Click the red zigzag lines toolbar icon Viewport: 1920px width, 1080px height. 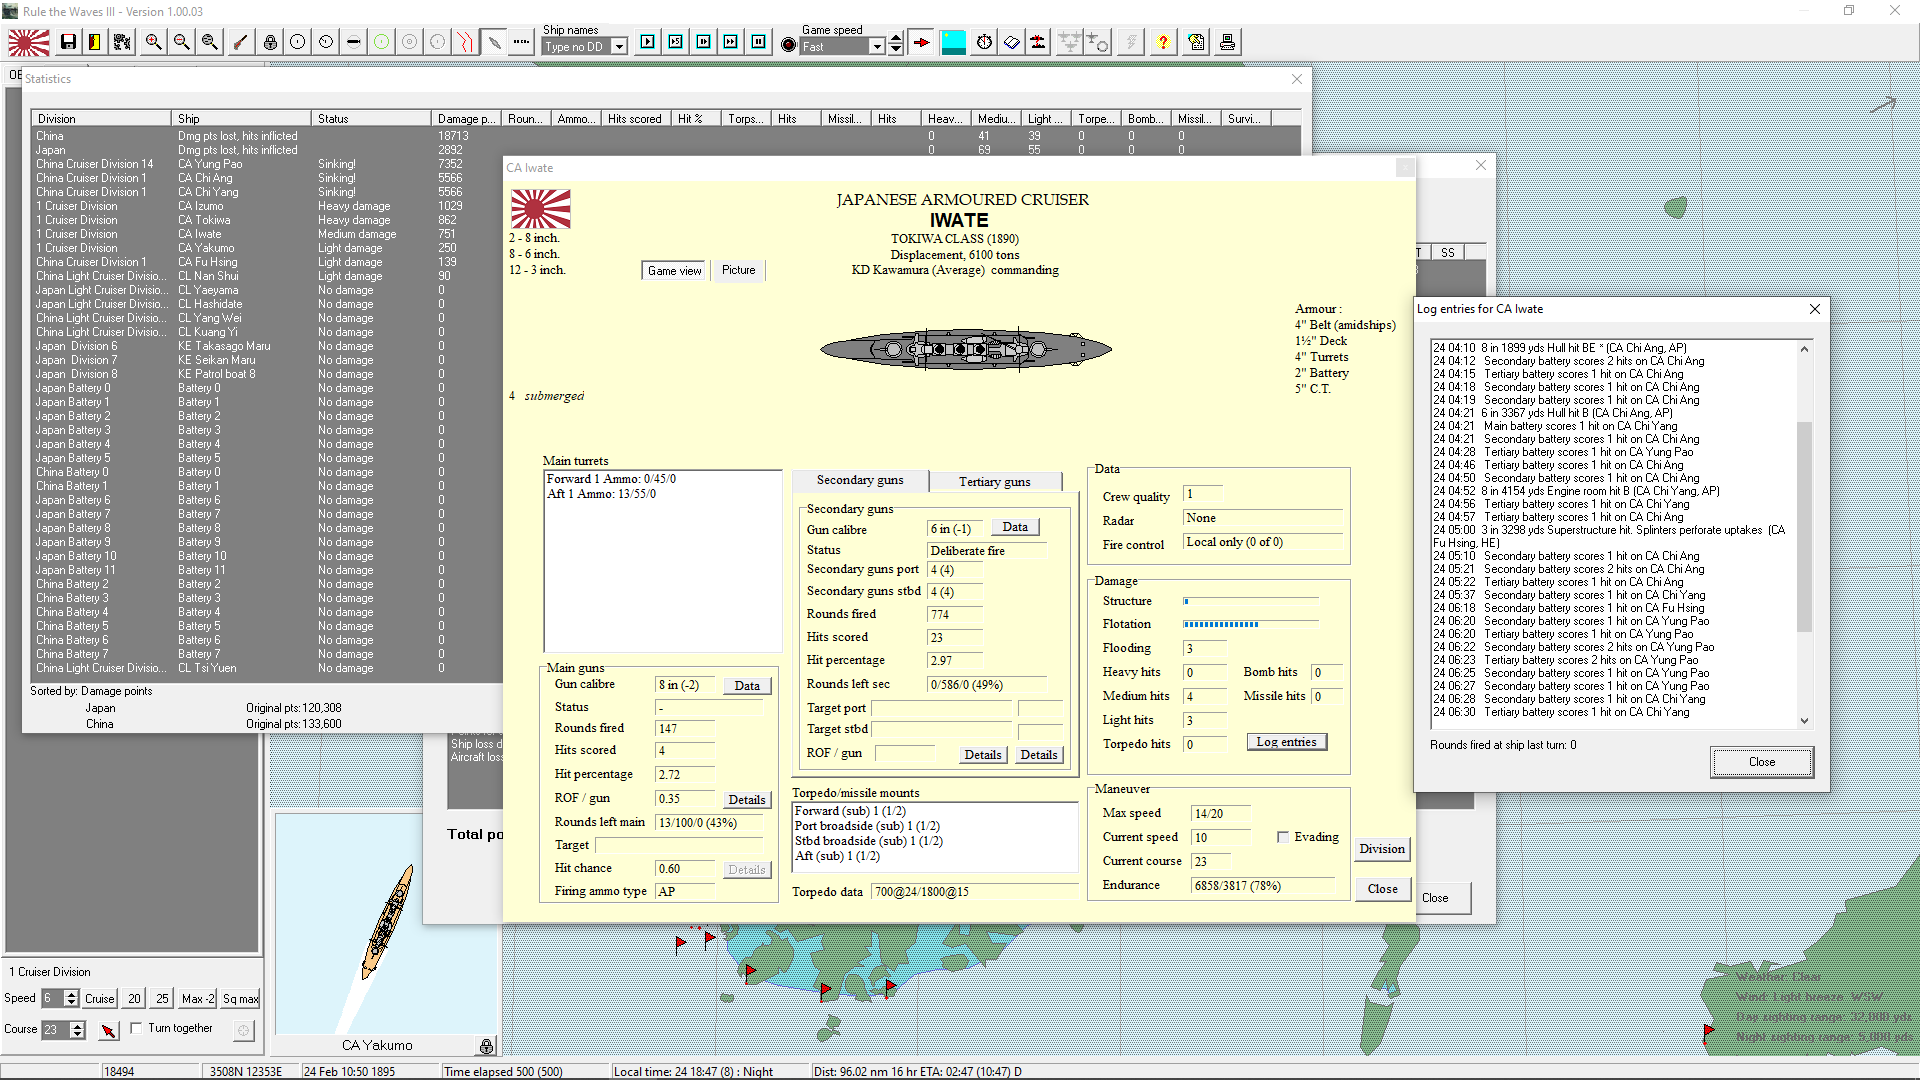[x=465, y=42]
